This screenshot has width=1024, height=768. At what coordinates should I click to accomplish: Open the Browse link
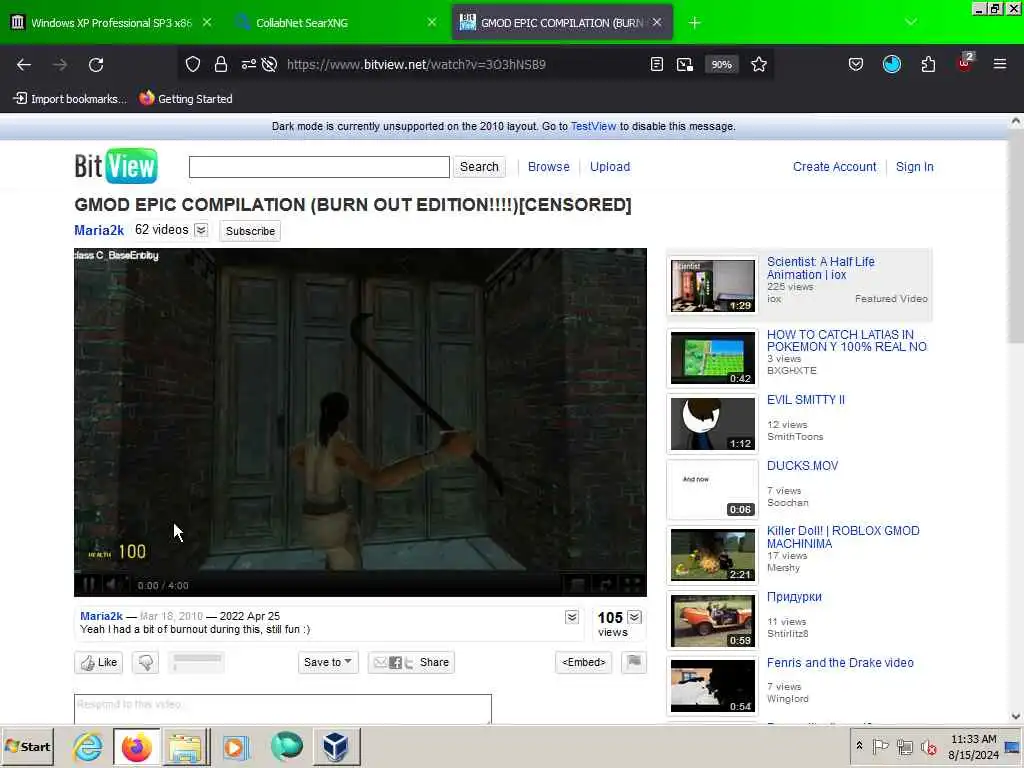pyautogui.click(x=549, y=167)
